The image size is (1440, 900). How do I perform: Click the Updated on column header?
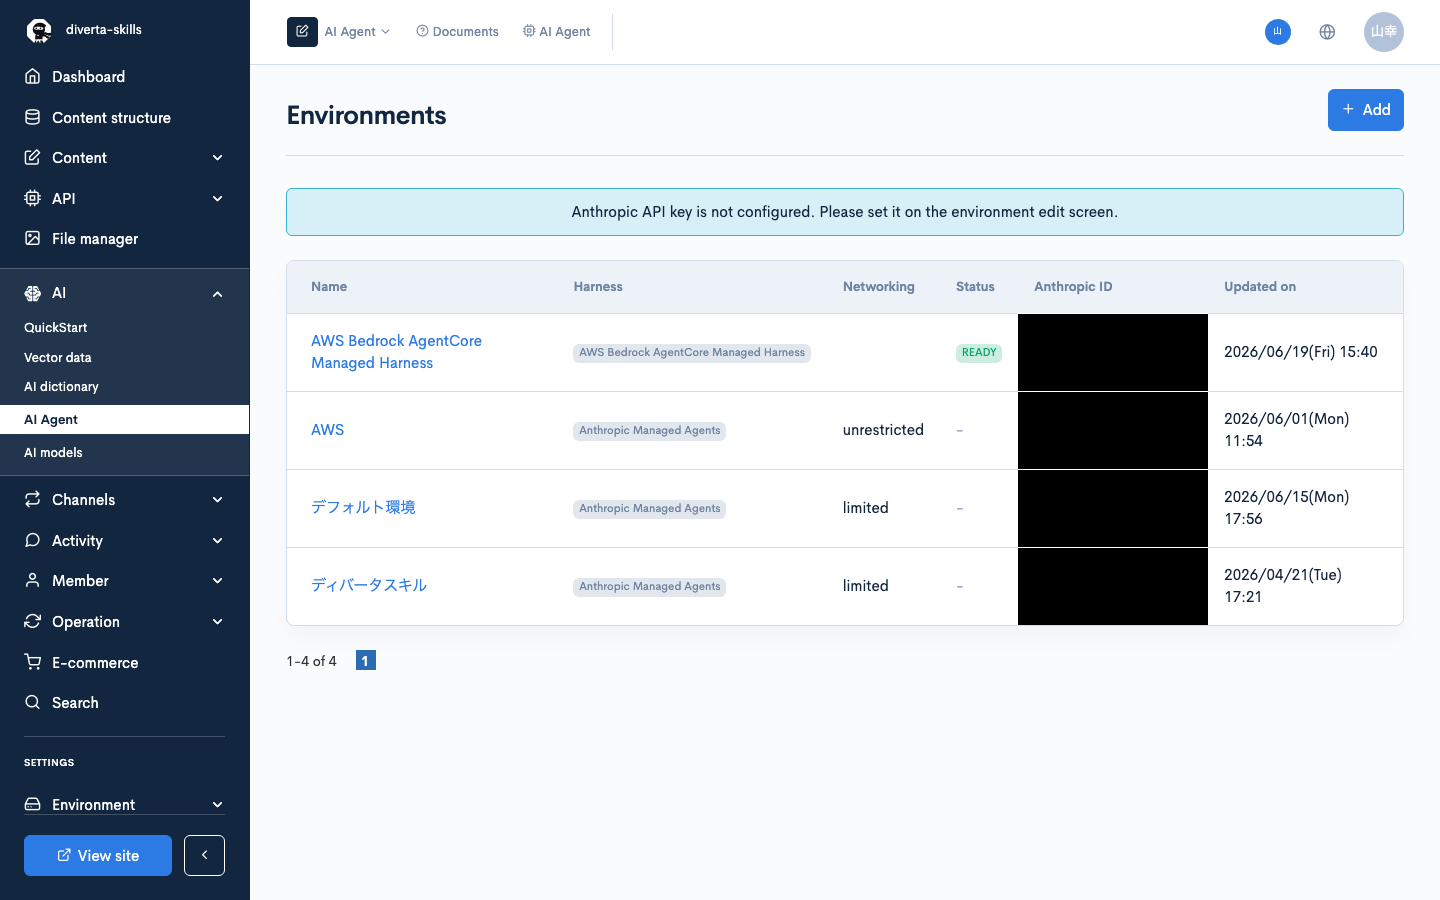(1260, 286)
